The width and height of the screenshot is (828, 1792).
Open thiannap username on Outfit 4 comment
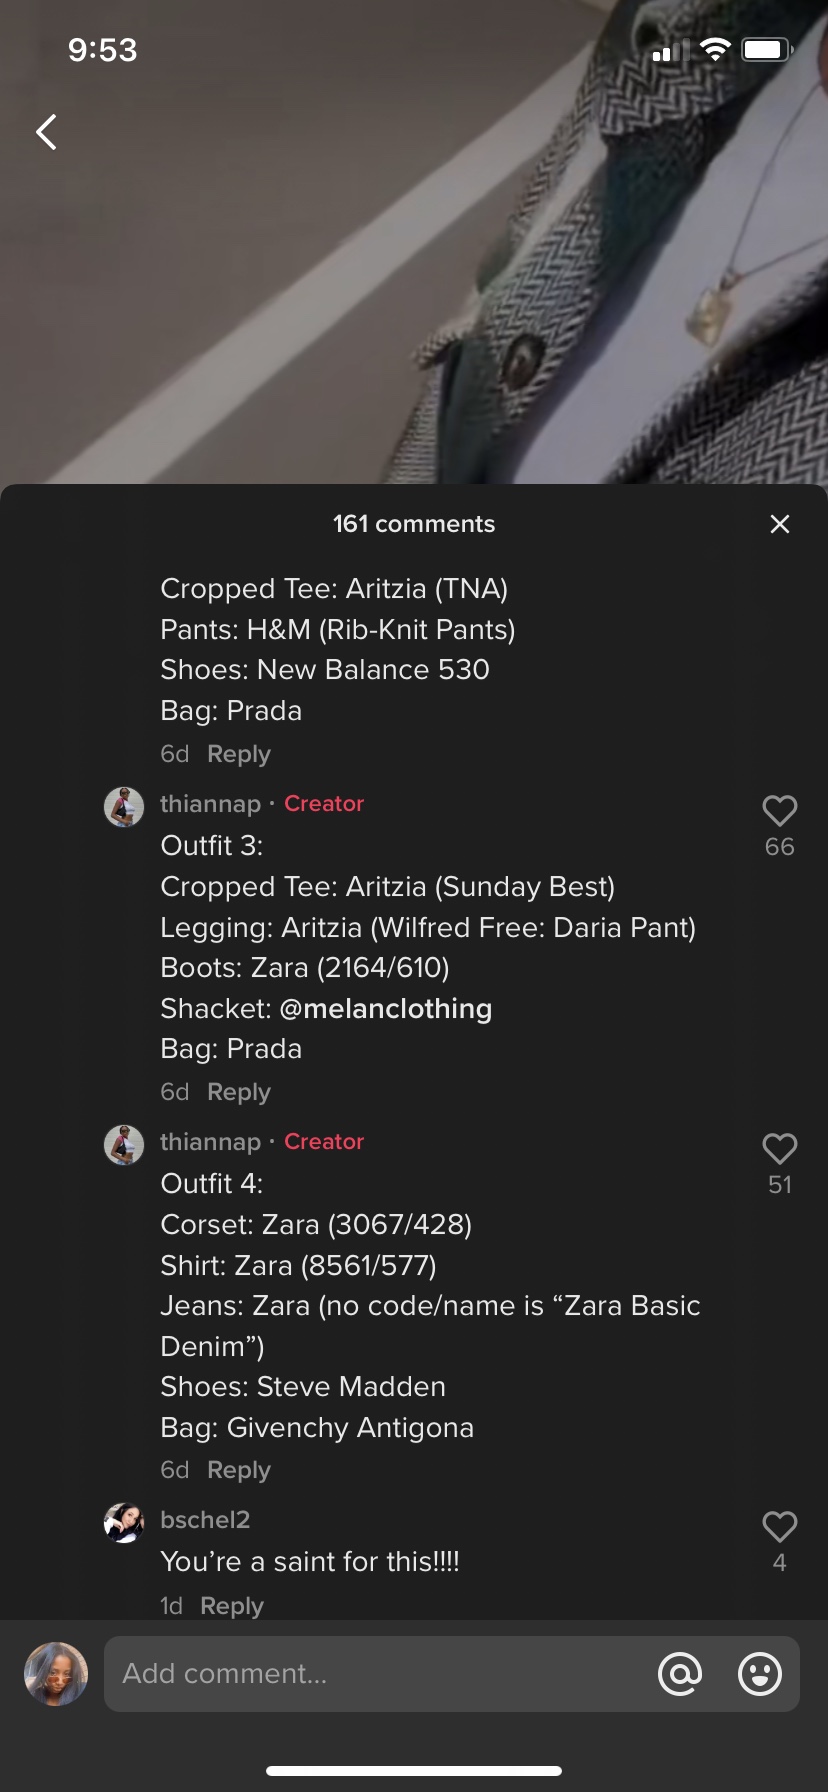point(210,1142)
